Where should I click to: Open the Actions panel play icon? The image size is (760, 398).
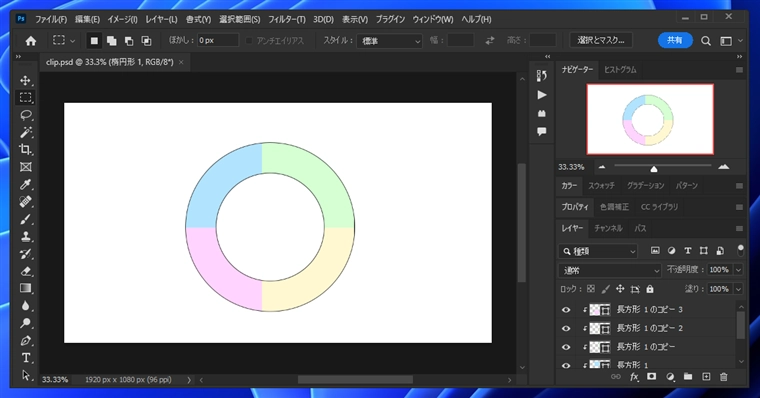[x=541, y=95]
